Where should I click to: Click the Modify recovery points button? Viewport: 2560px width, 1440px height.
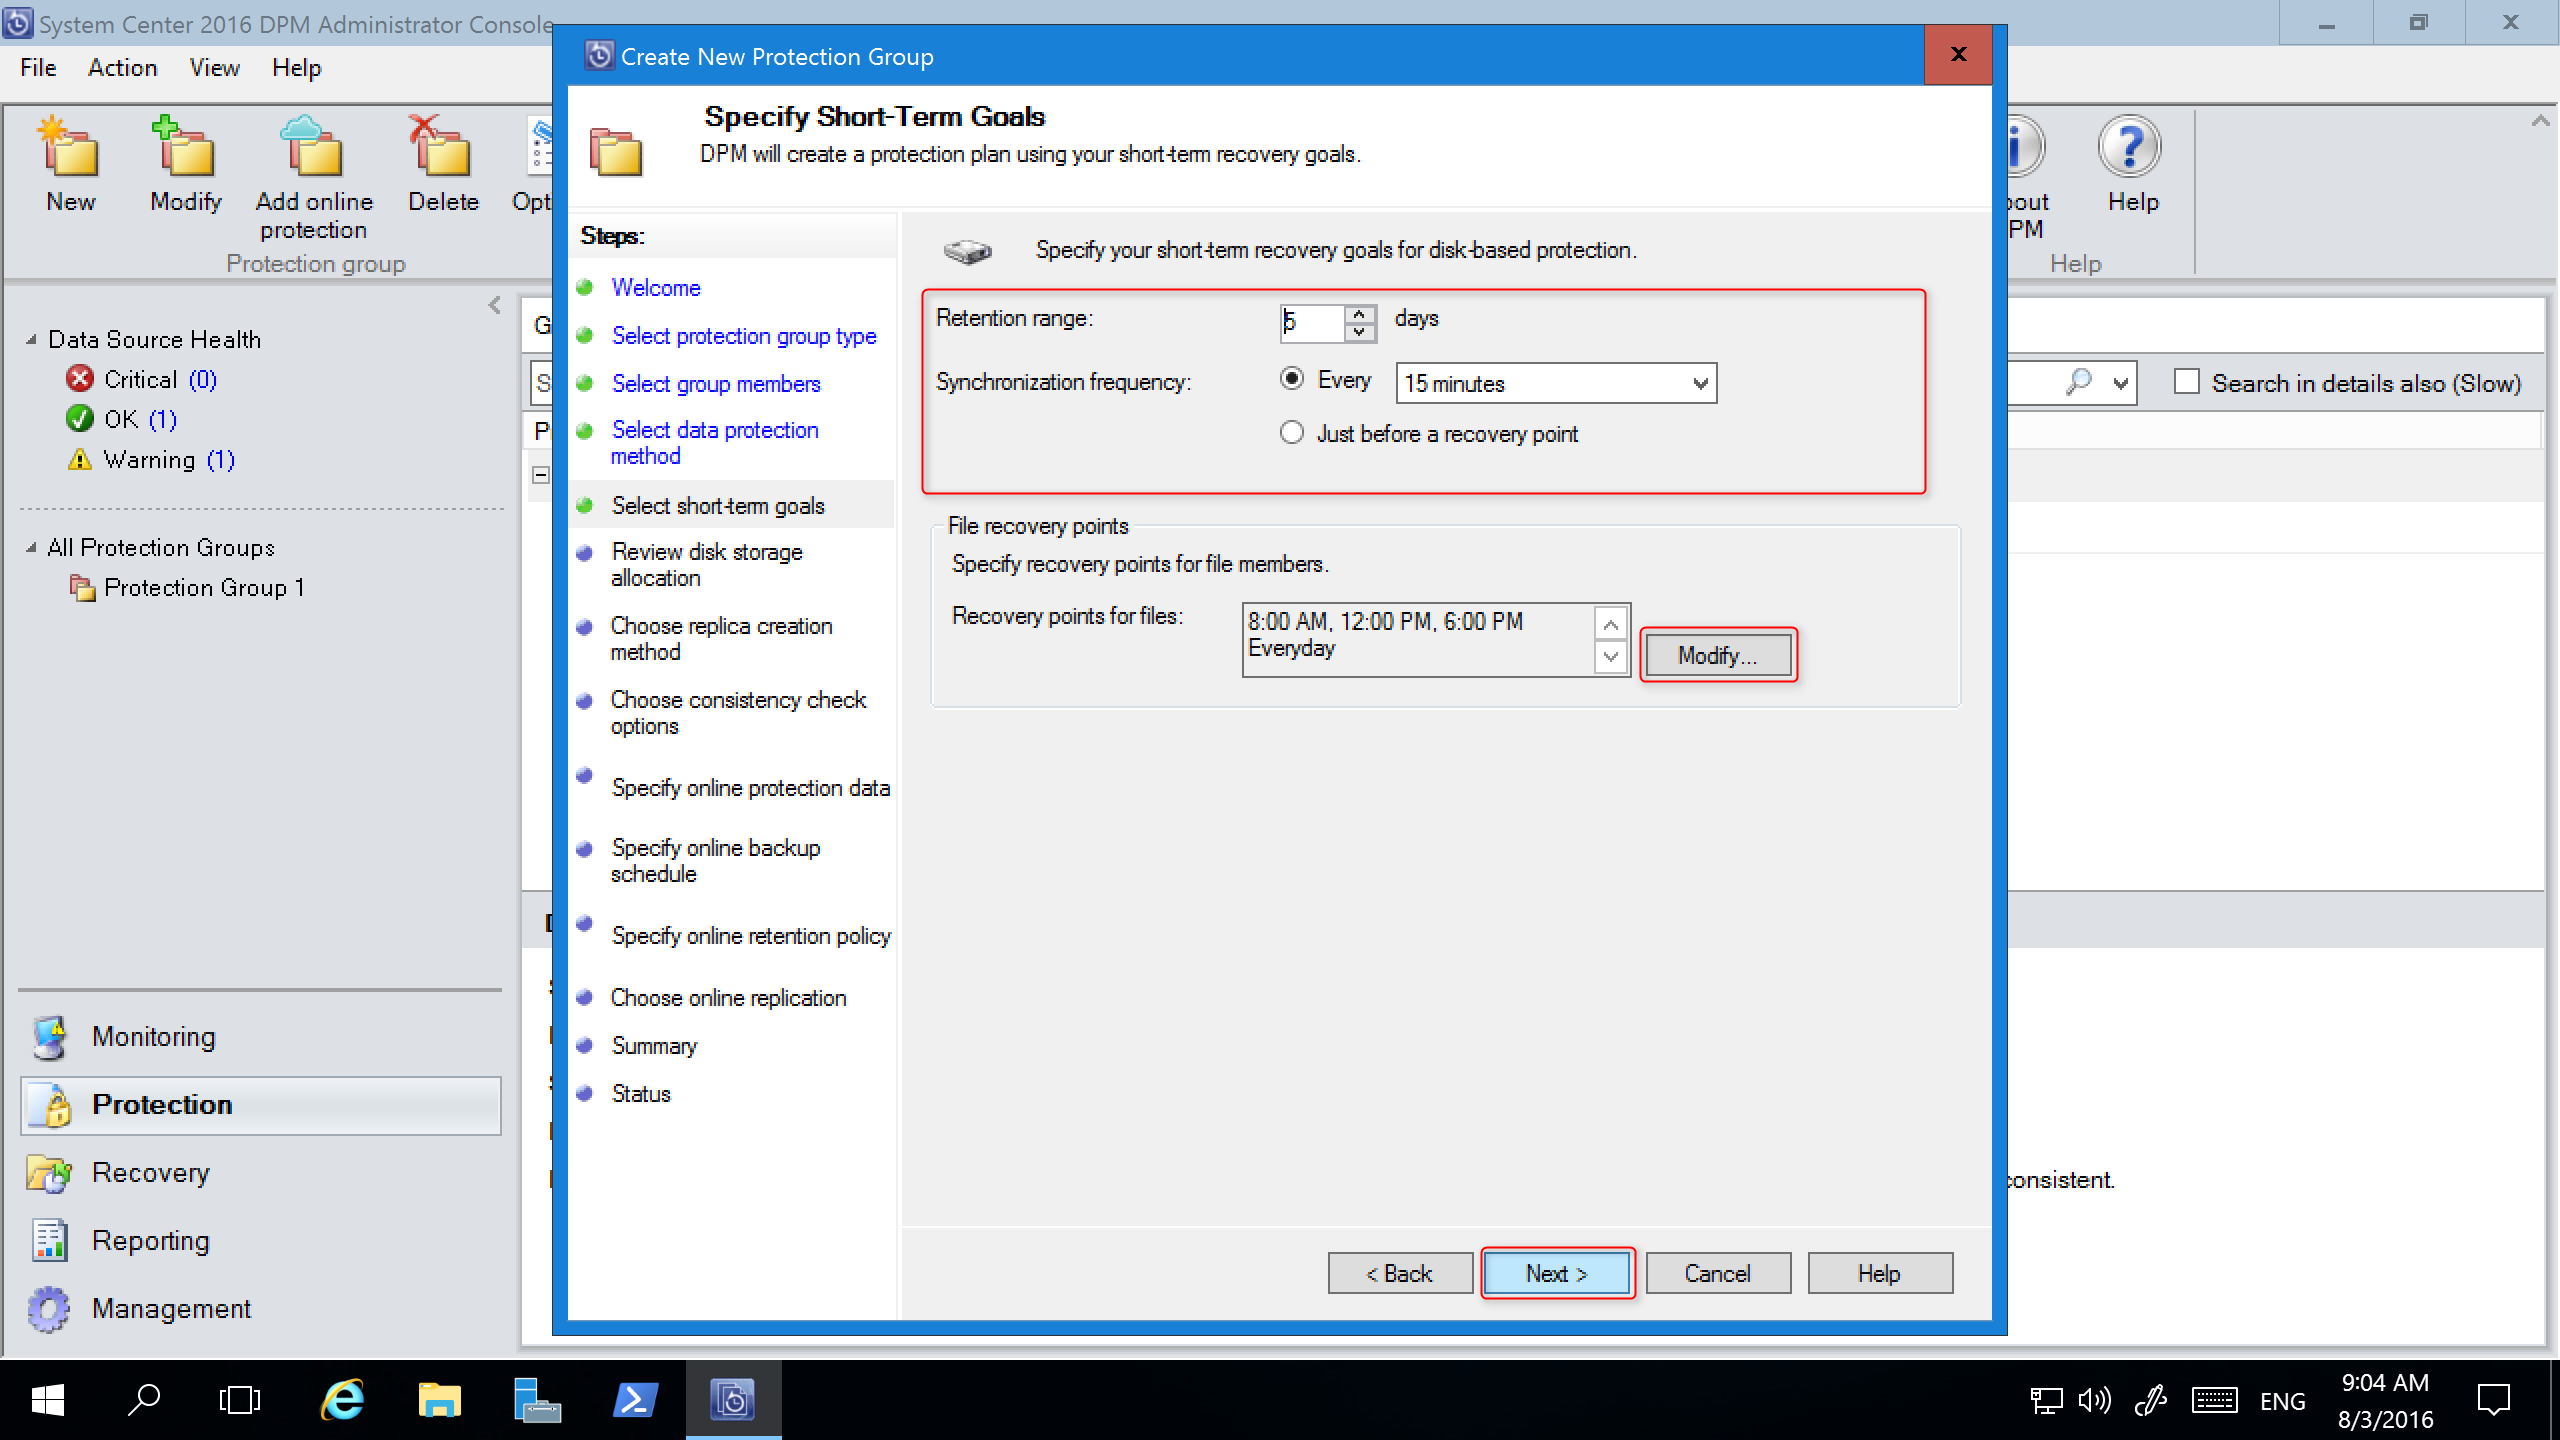click(1714, 654)
